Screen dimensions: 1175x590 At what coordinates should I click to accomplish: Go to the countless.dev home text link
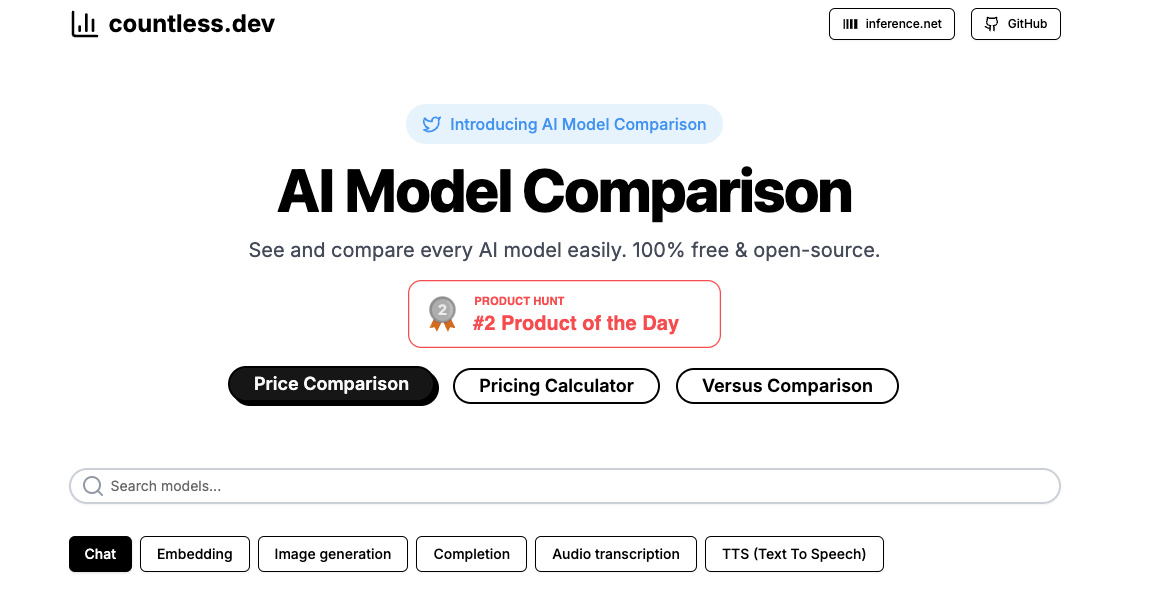coord(191,24)
